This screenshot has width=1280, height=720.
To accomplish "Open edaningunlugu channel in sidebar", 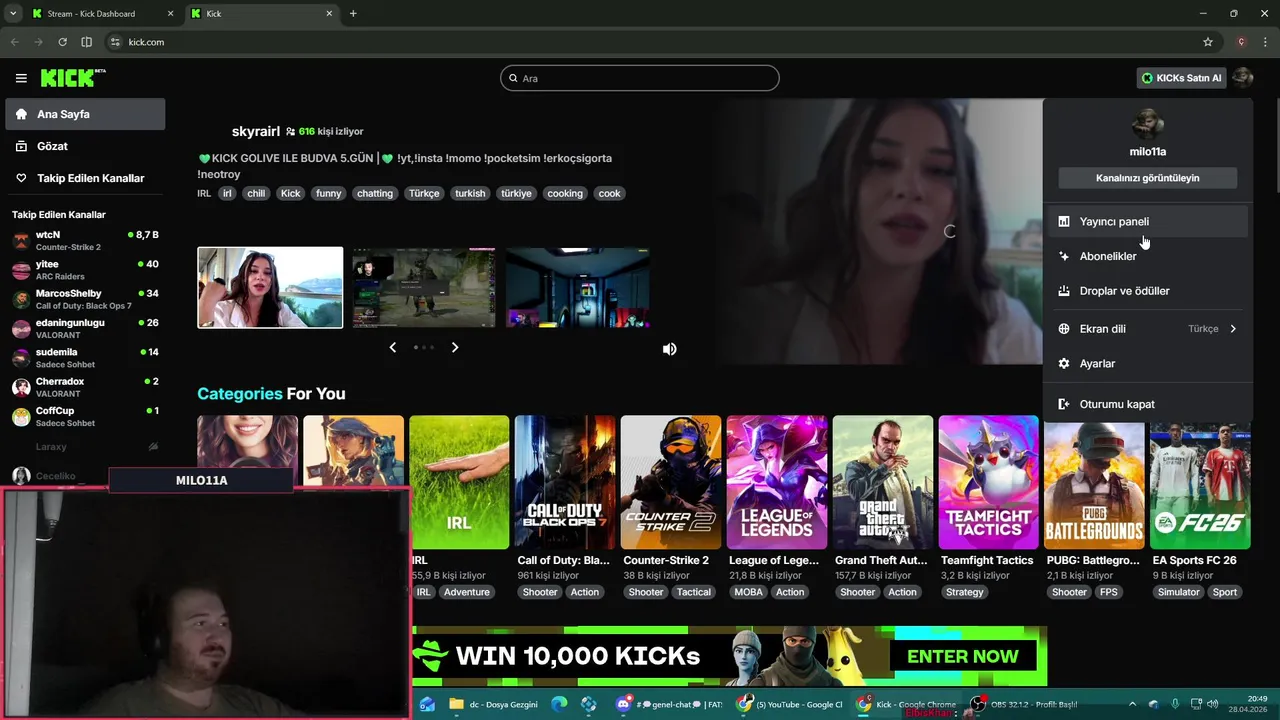I will [85, 328].
